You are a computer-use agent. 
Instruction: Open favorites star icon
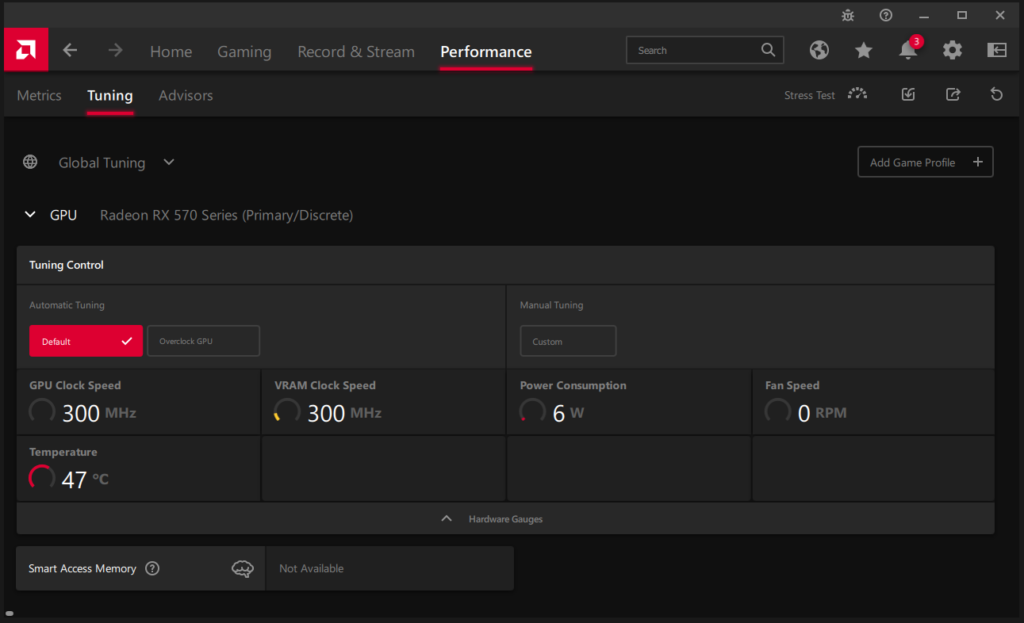click(x=863, y=50)
